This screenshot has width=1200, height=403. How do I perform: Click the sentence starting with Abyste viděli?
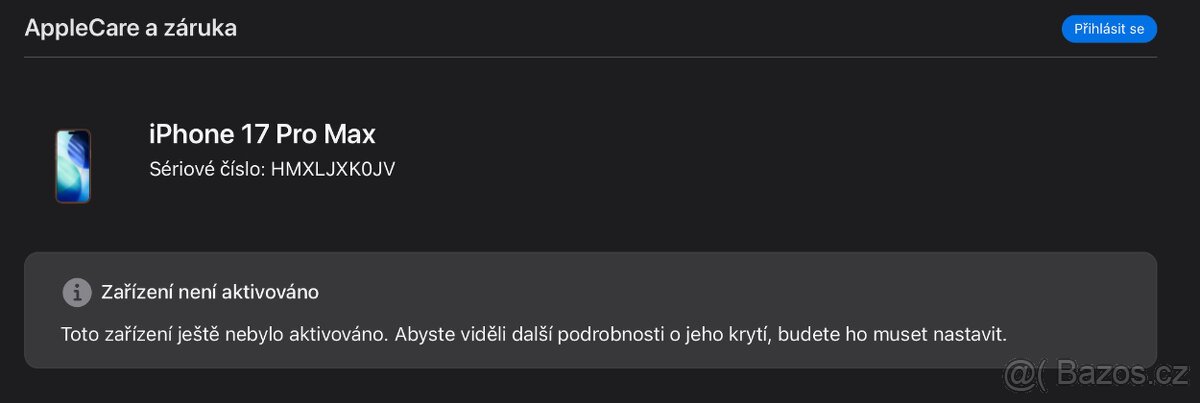pos(700,335)
